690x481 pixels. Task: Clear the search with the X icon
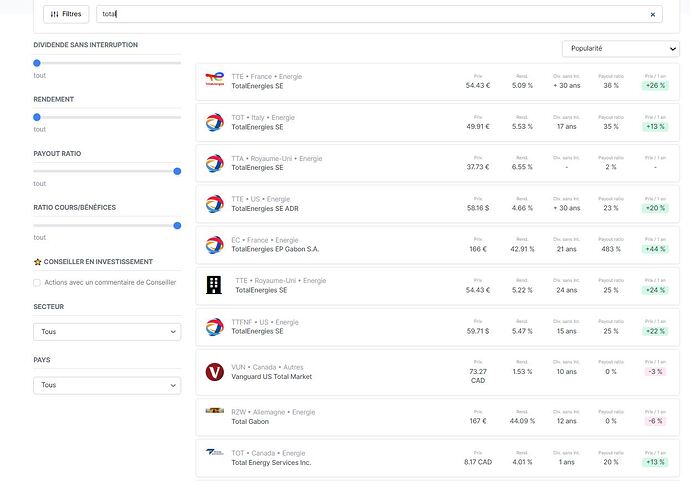(653, 15)
